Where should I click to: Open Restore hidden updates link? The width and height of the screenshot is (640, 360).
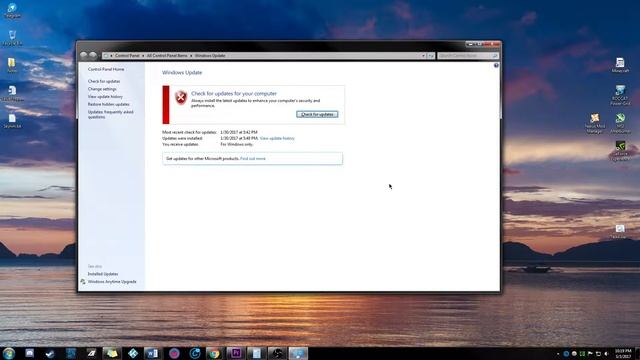click(109, 104)
